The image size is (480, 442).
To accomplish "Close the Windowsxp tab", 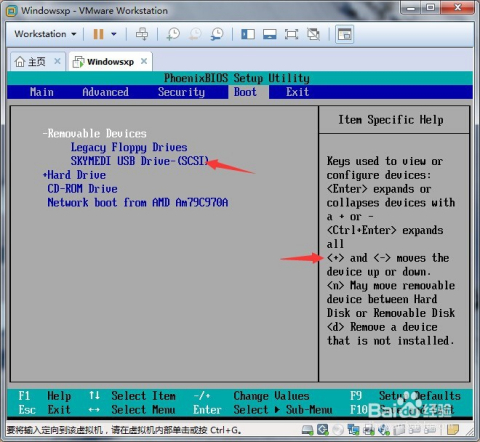I will (x=144, y=61).
